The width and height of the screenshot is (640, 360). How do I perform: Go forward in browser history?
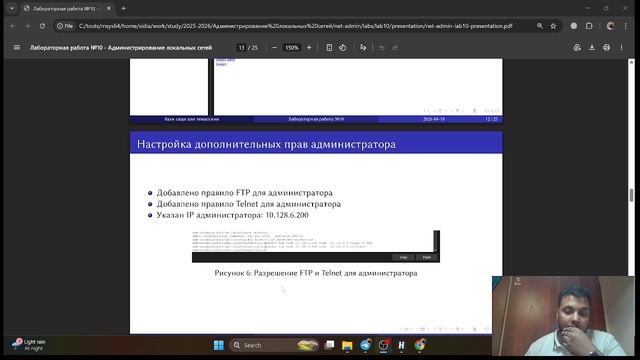(x=28, y=26)
